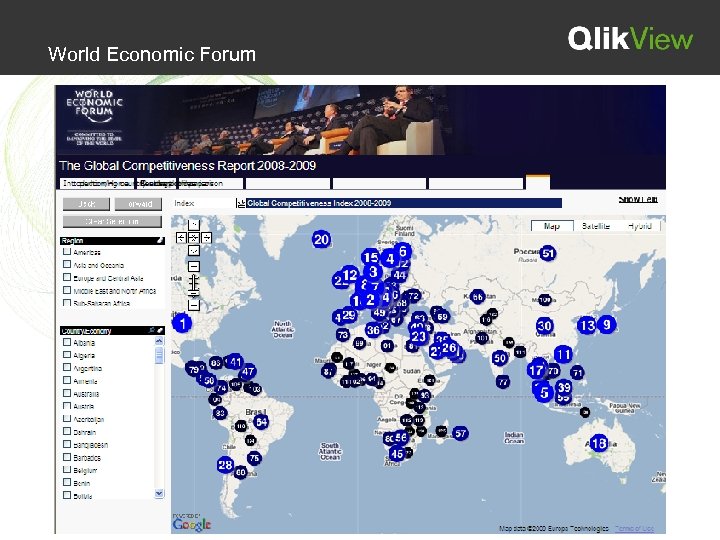
Task: Click the country list scroll up arrow
Action: (x=159, y=341)
